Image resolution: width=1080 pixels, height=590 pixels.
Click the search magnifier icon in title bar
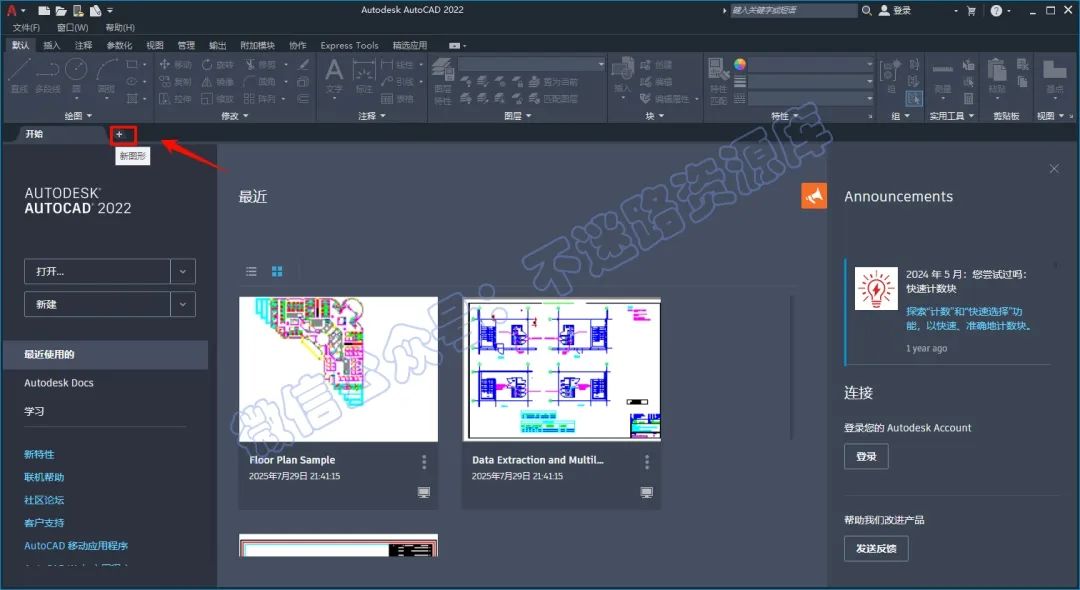click(867, 10)
